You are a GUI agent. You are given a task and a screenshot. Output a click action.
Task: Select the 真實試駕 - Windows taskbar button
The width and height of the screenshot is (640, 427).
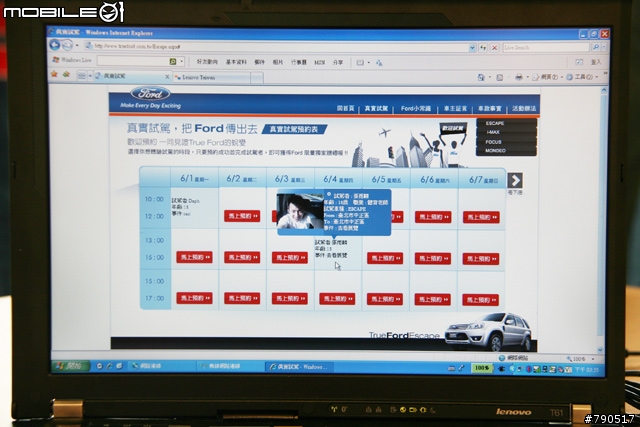click(299, 367)
